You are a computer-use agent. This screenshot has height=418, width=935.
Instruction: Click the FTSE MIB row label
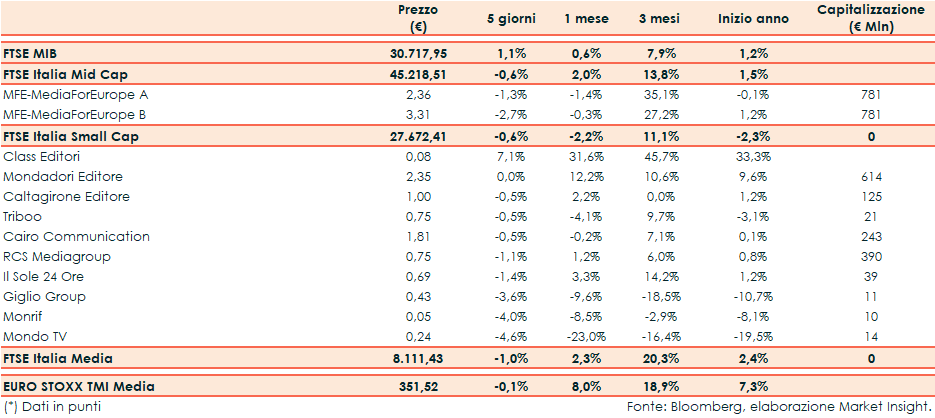[33, 52]
